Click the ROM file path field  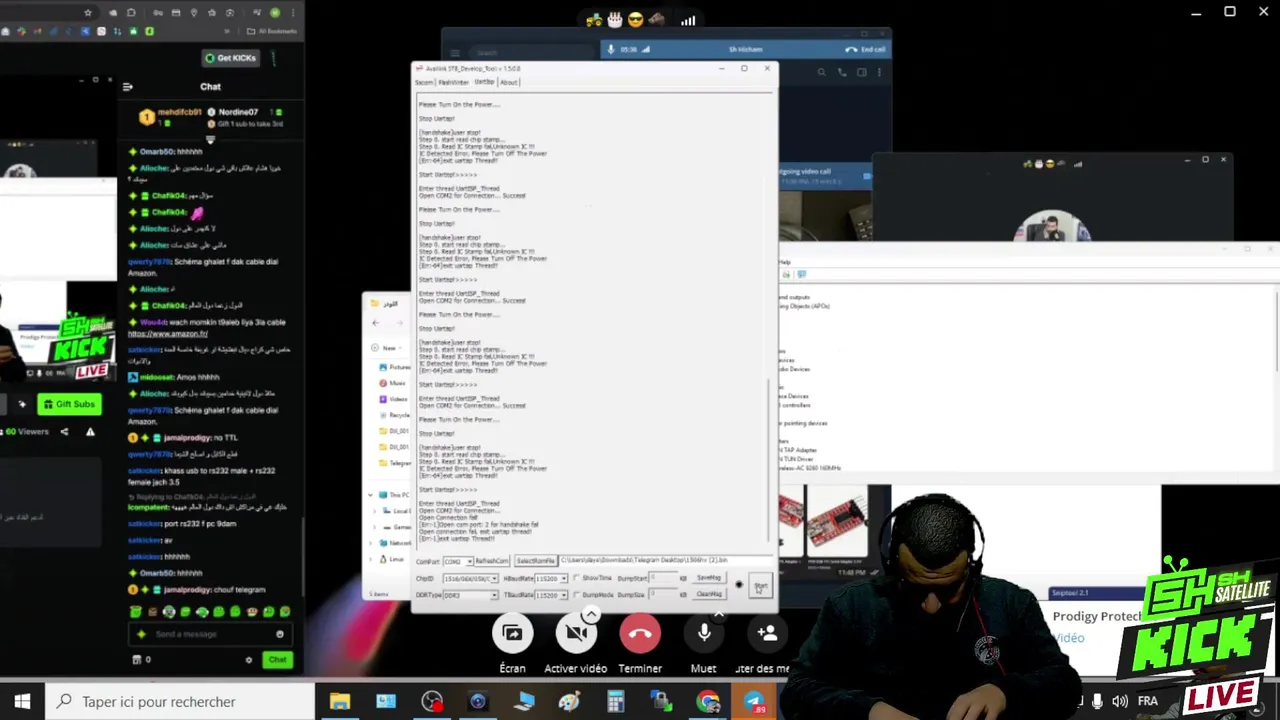click(665, 561)
